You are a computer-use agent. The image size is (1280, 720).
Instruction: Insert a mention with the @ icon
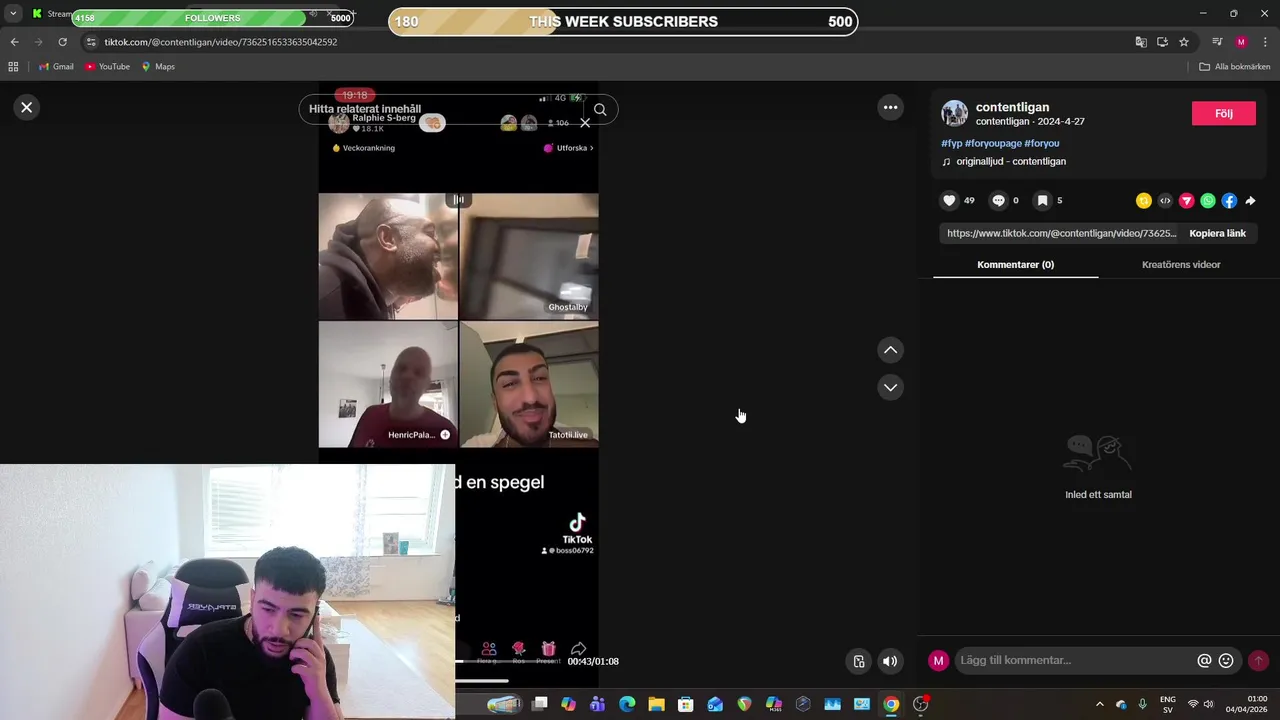click(1204, 660)
